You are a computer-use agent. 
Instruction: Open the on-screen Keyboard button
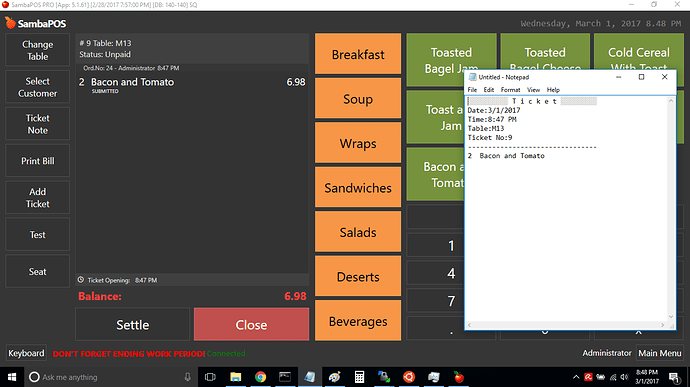pyautogui.click(x=26, y=353)
